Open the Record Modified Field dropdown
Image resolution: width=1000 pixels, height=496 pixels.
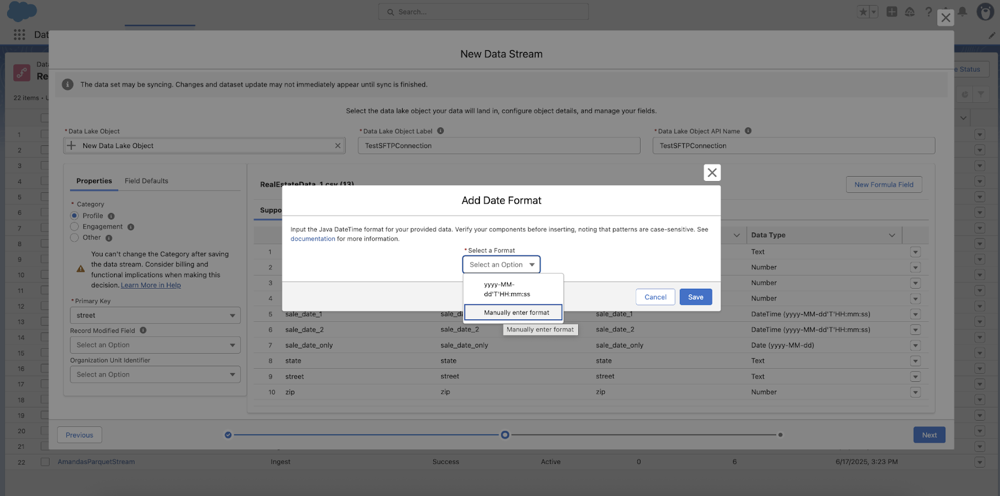coord(155,345)
